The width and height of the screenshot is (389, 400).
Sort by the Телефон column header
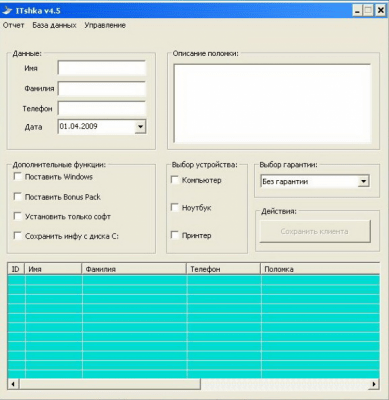tap(224, 269)
